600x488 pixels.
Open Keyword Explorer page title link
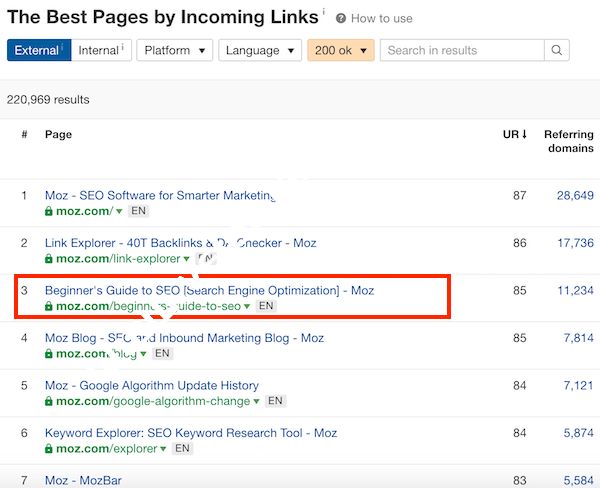tap(190, 433)
